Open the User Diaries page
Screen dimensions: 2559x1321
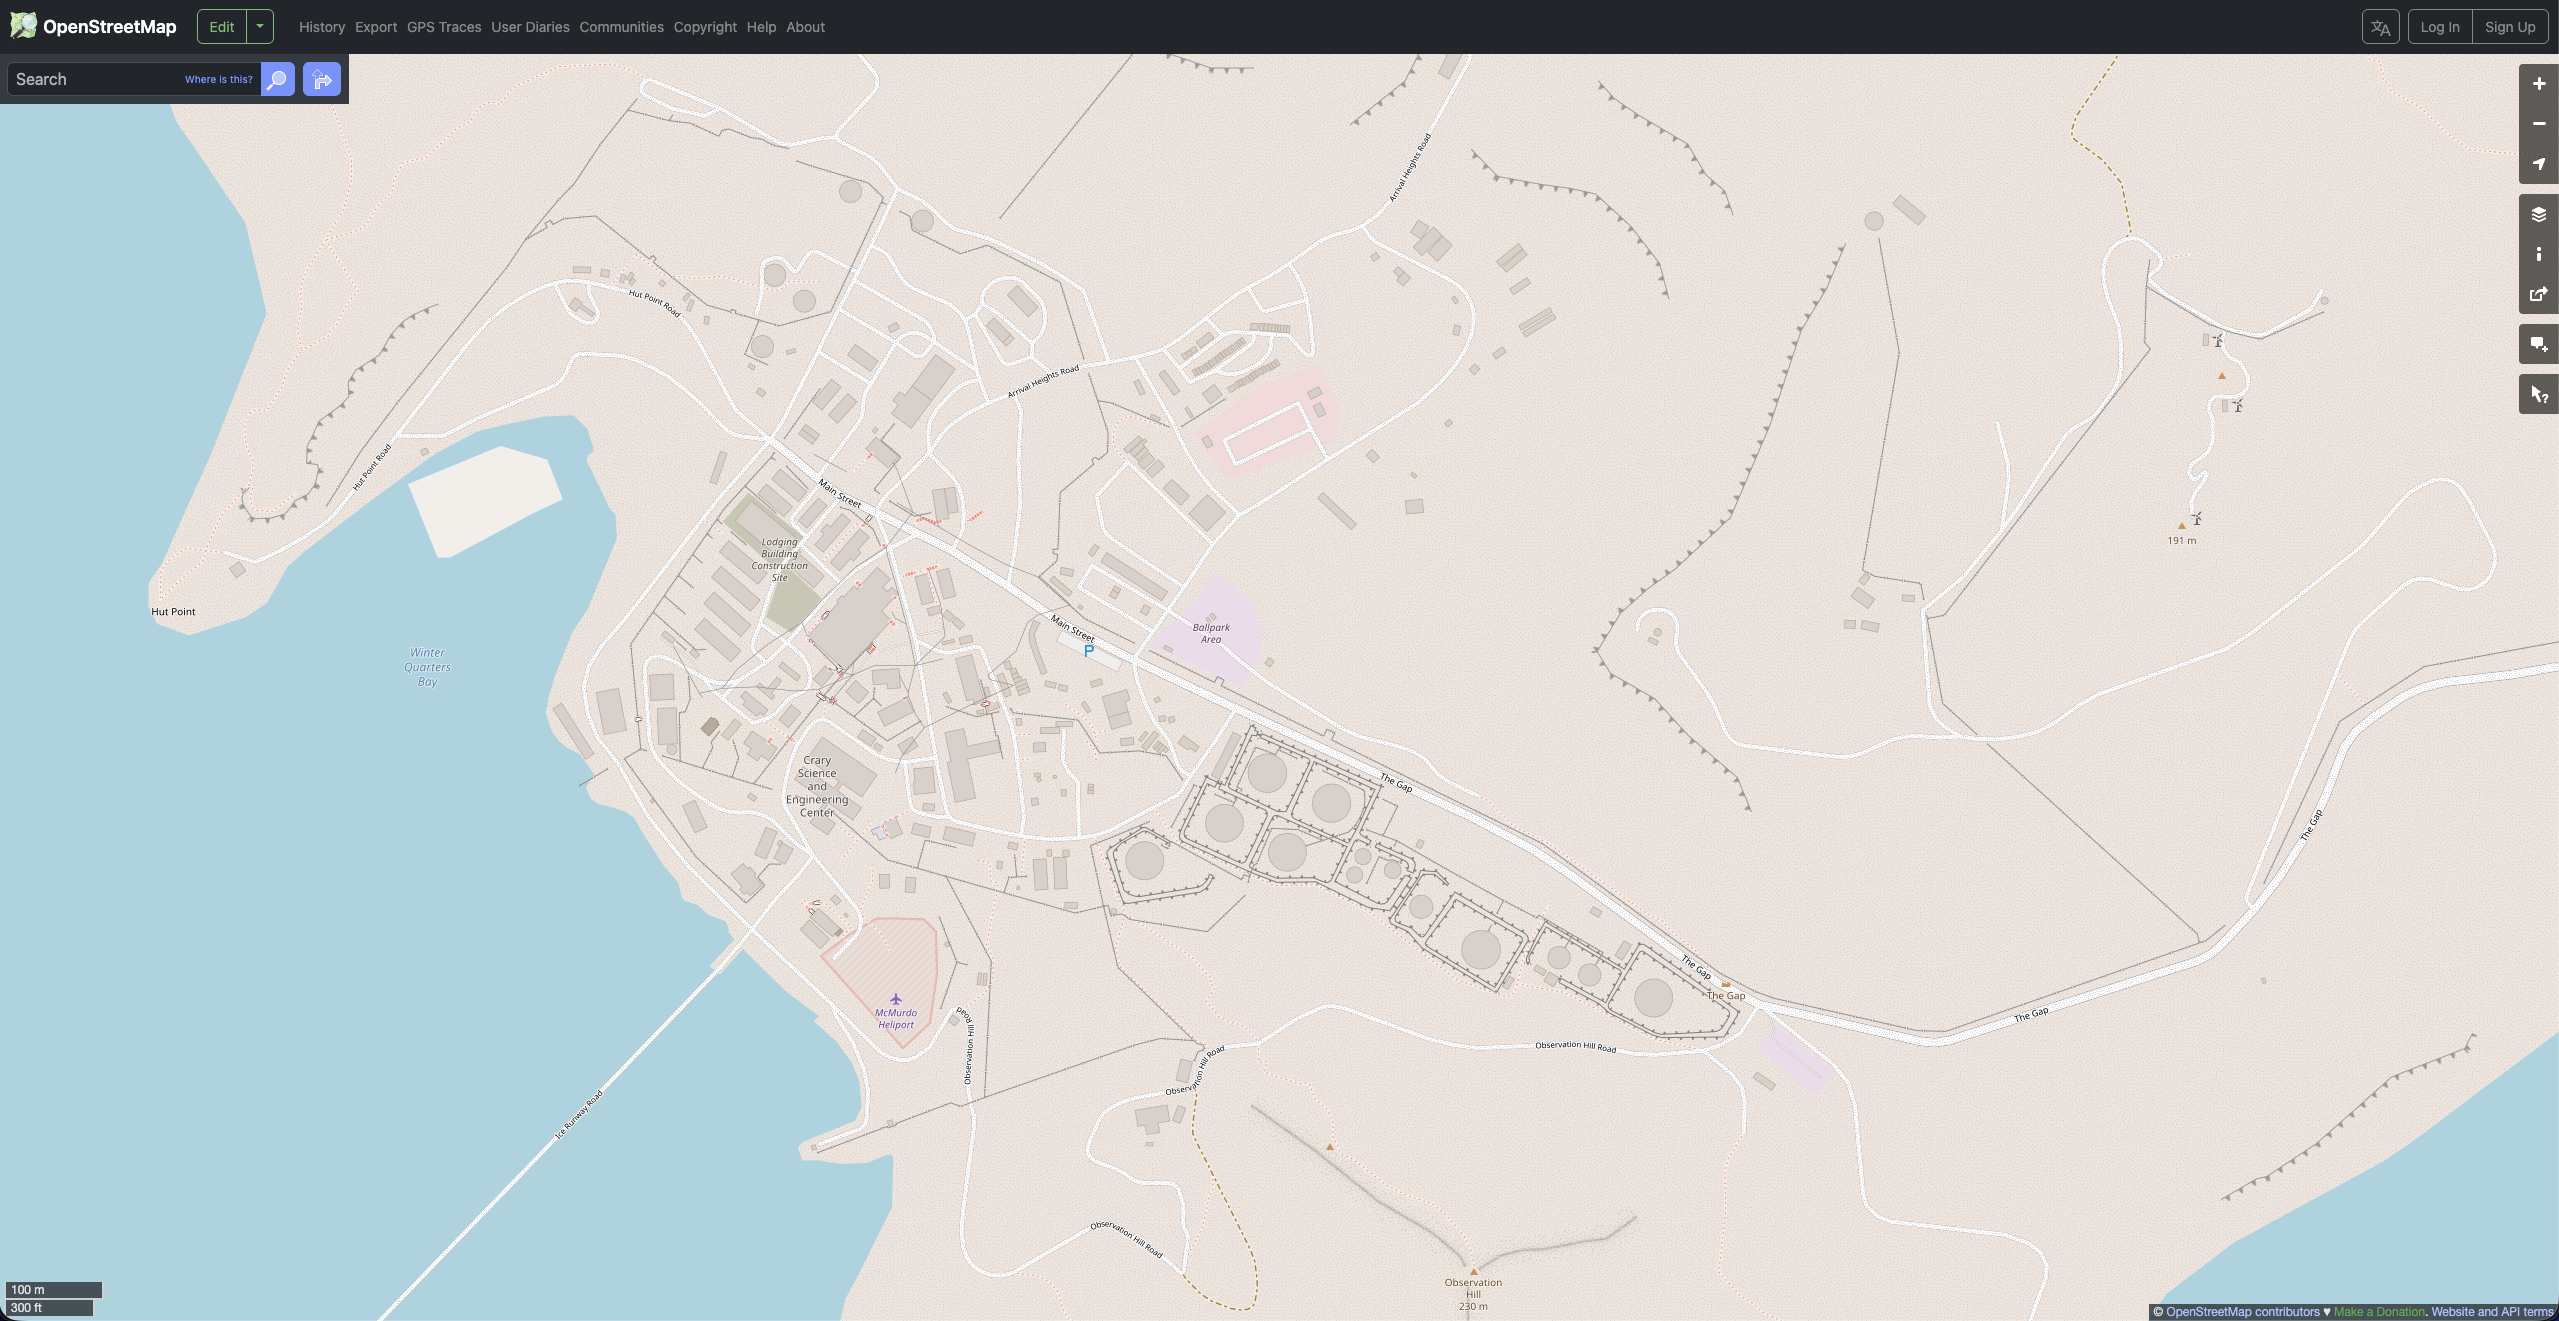pyautogui.click(x=530, y=27)
